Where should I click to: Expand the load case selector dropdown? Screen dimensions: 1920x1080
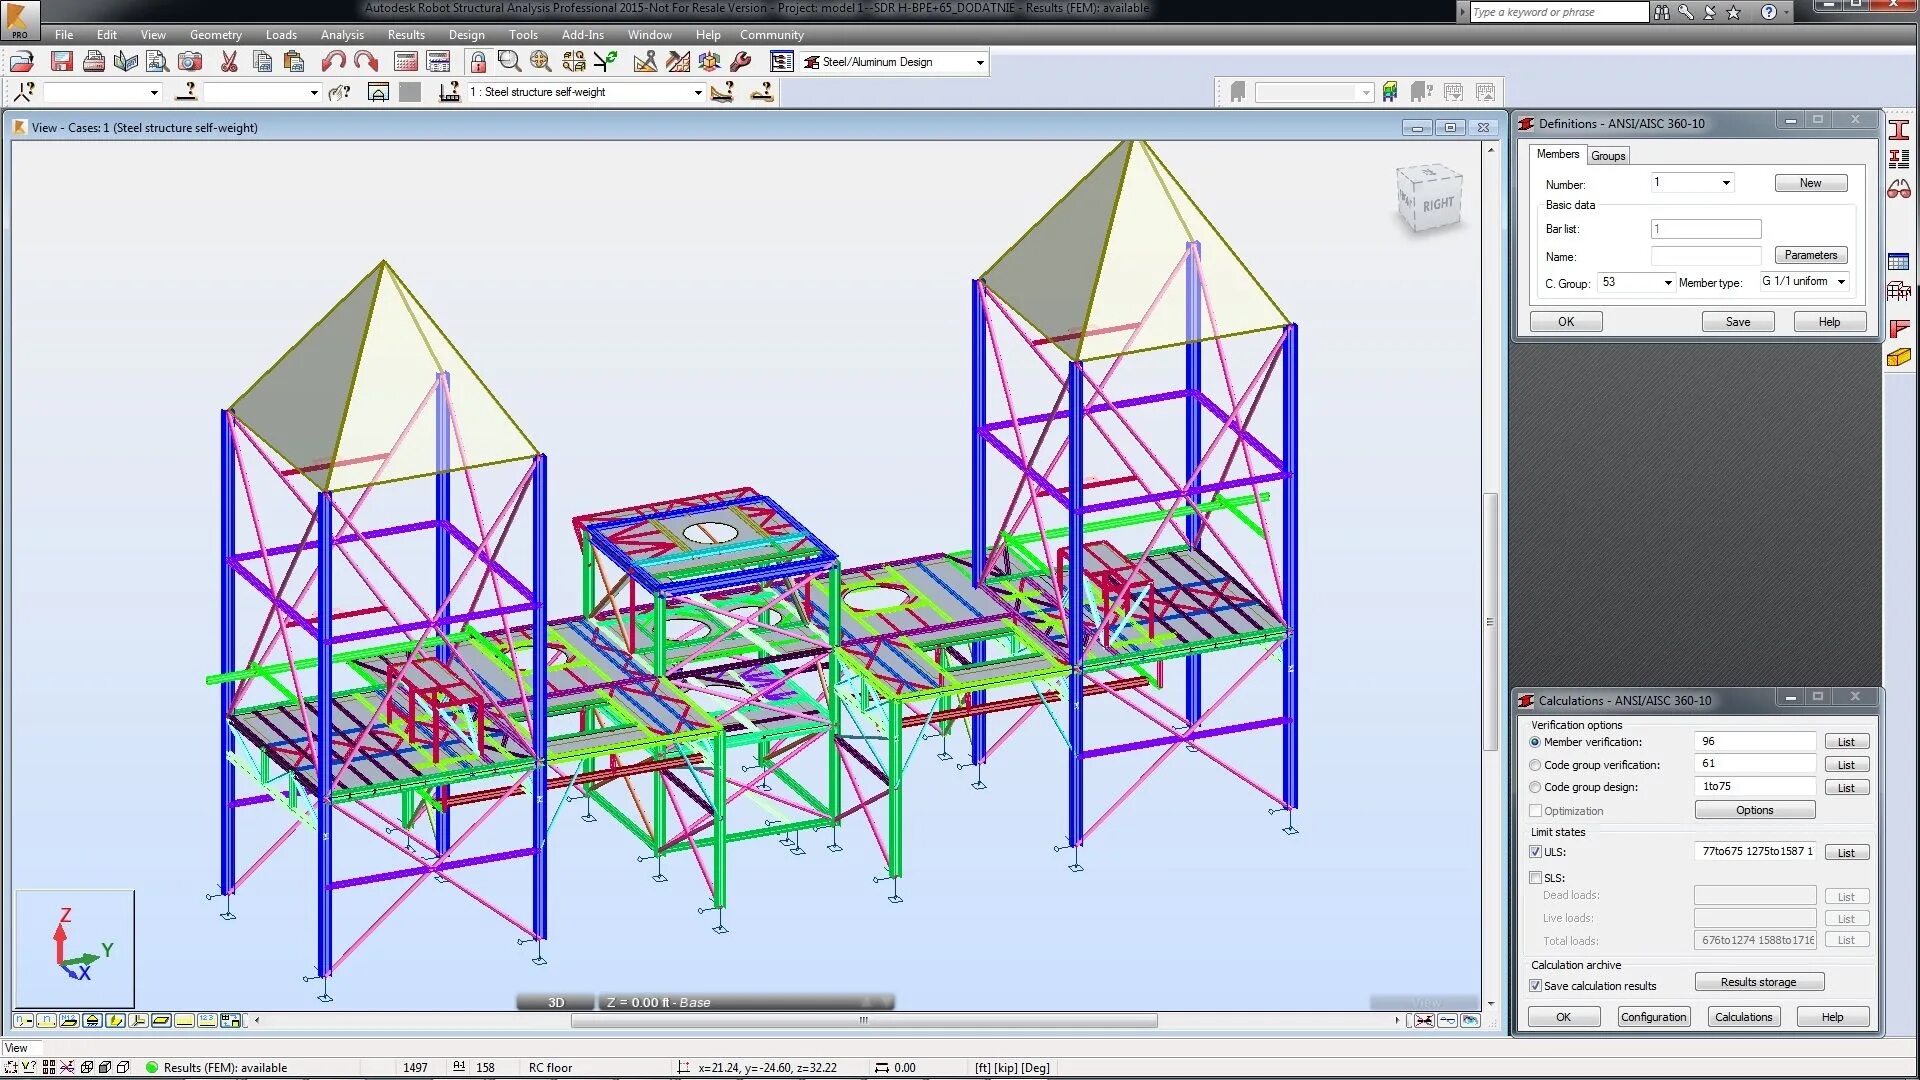(697, 92)
